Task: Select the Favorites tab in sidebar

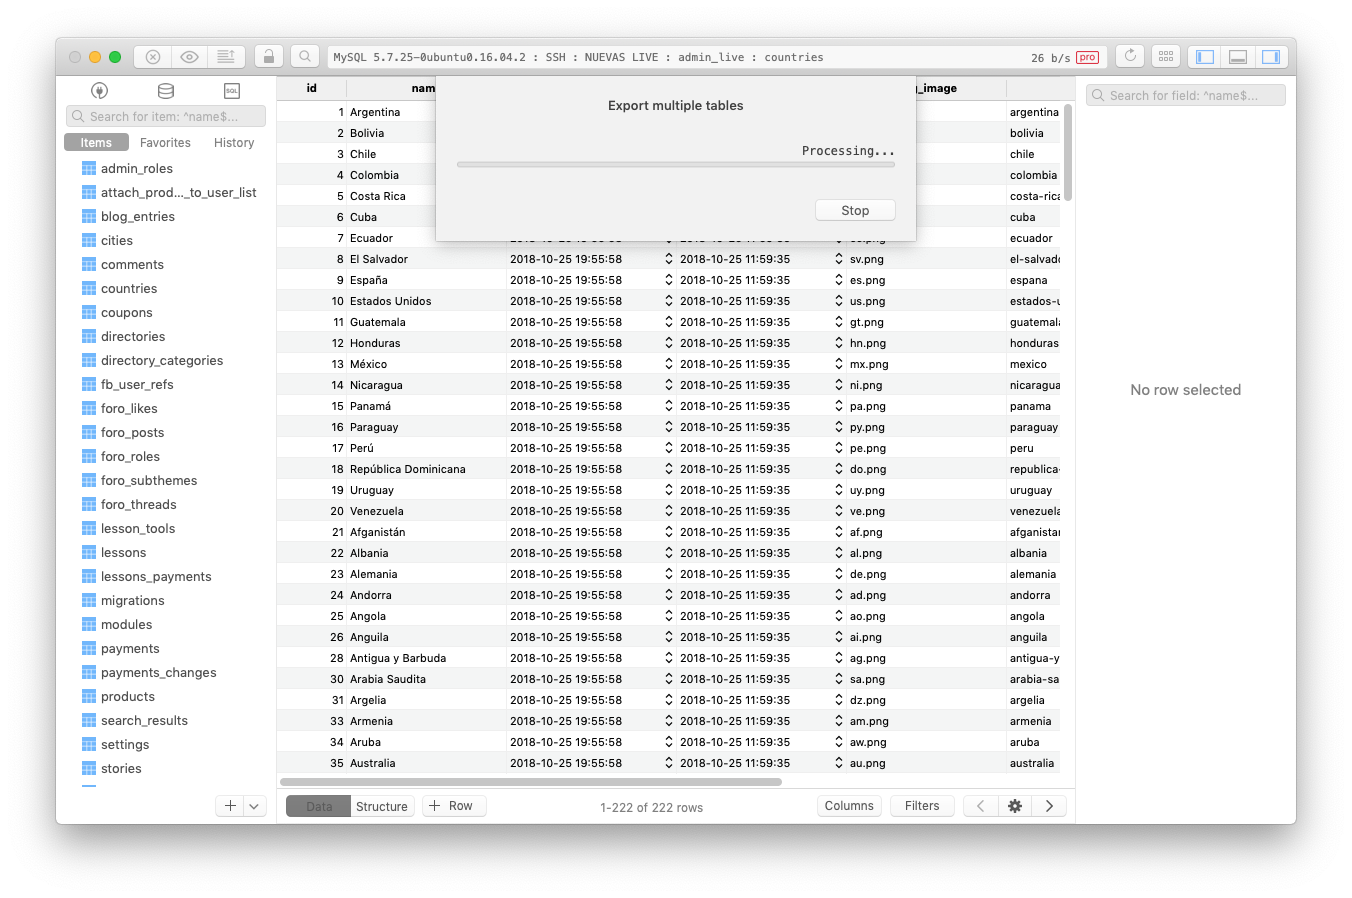Action: [165, 142]
